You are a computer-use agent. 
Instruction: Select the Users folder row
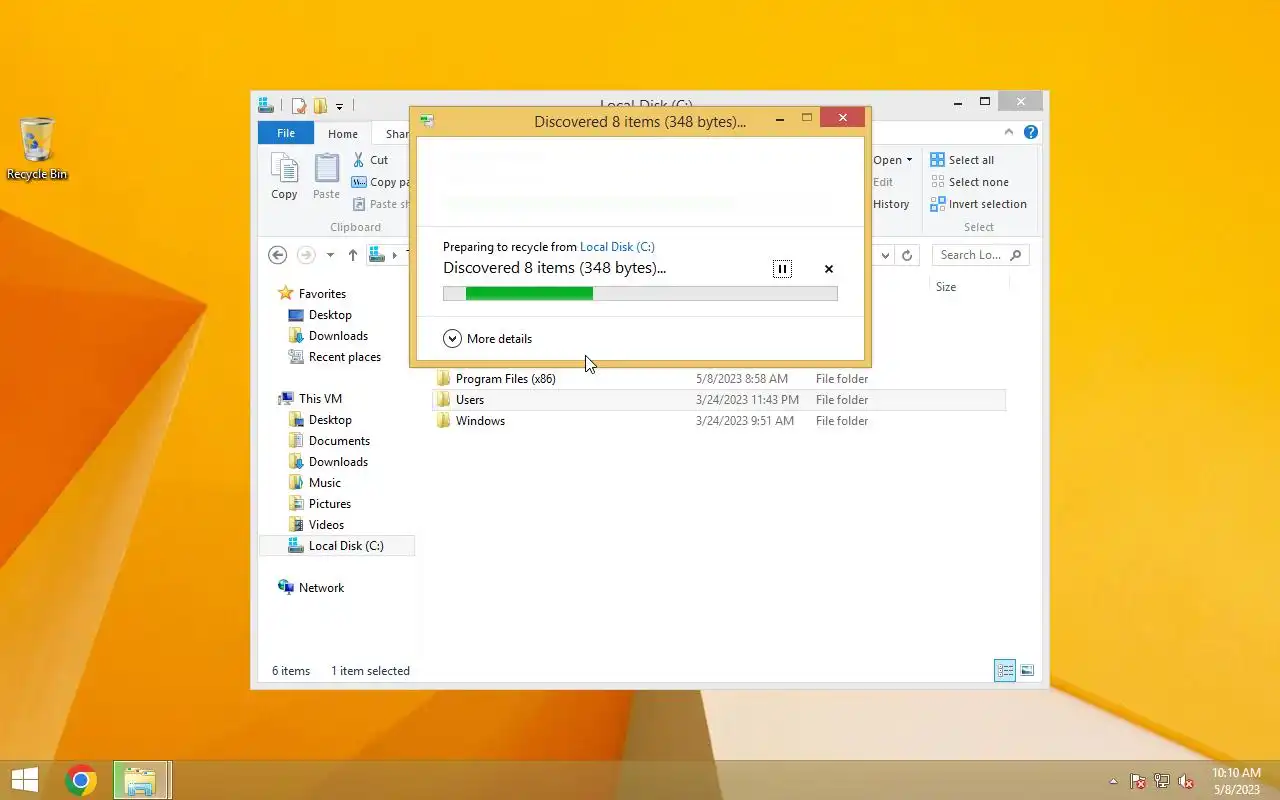tap(719, 400)
